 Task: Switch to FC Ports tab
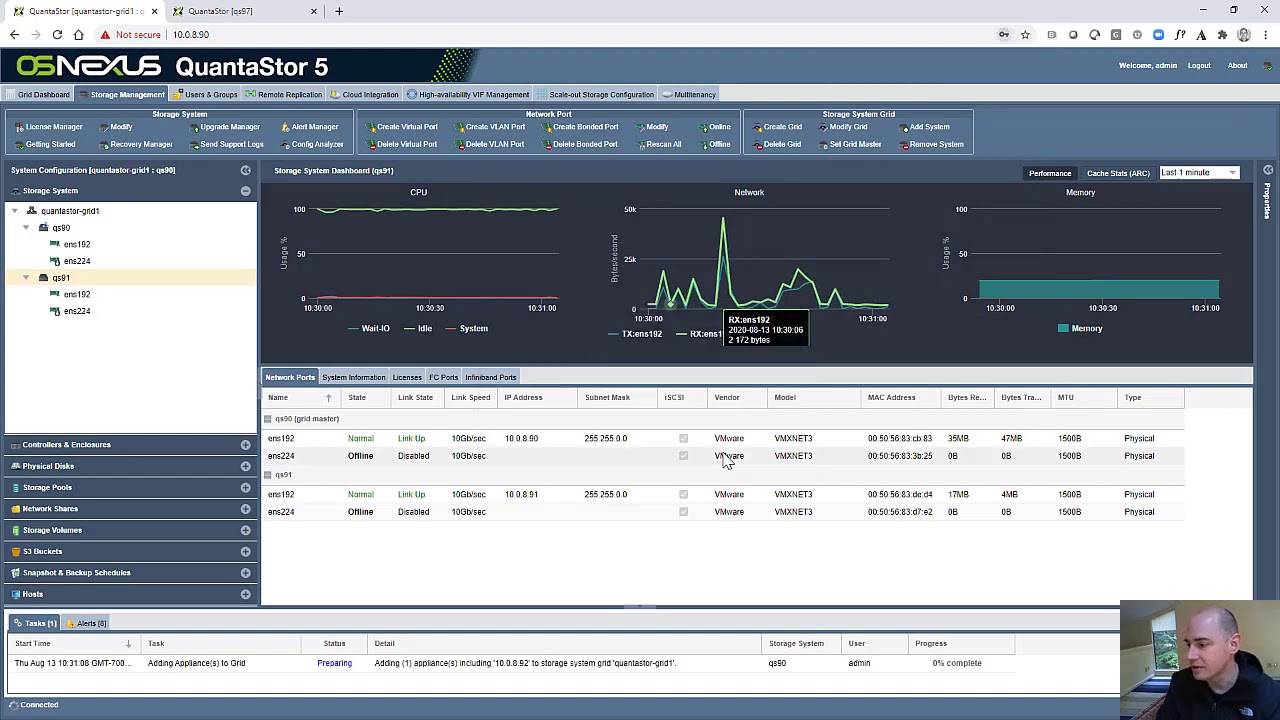443,377
